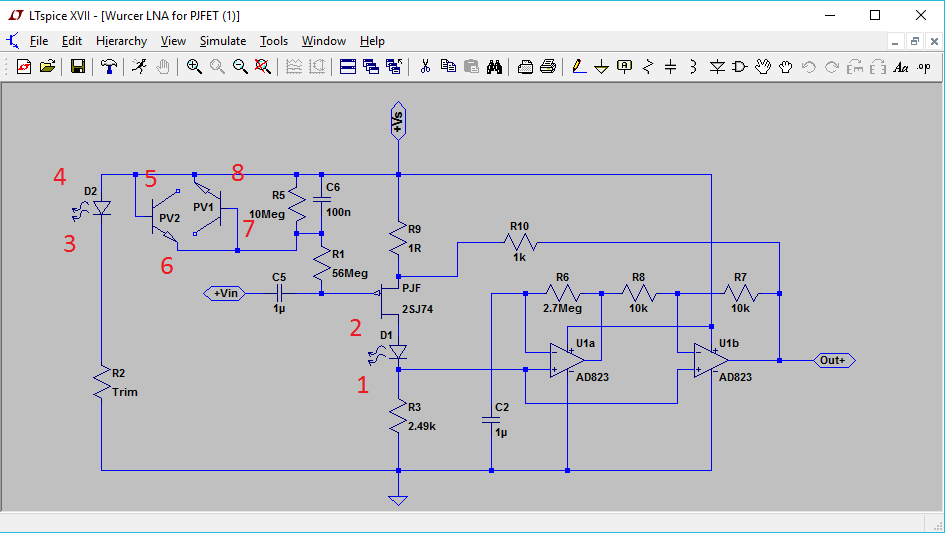Viewport: 945px width, 533px height.
Task: Click the R10 1k value
Action: (x=520, y=257)
